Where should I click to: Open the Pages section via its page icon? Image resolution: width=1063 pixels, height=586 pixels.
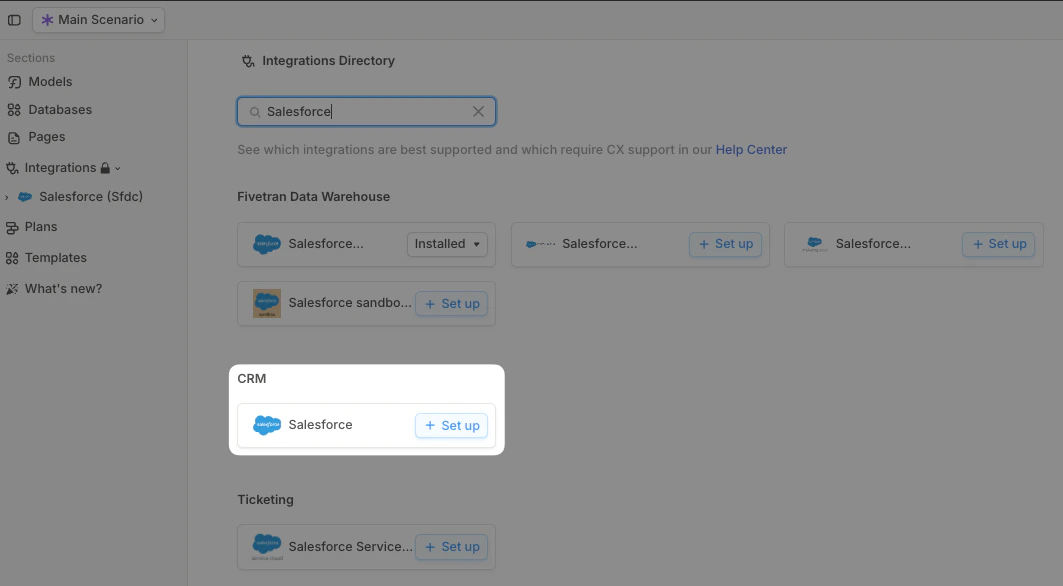(14, 137)
